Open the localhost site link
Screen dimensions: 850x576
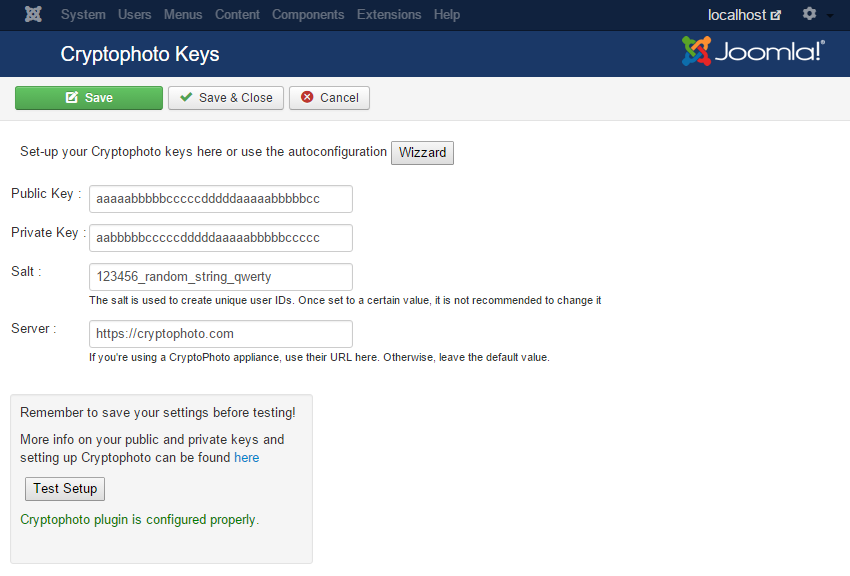point(744,15)
